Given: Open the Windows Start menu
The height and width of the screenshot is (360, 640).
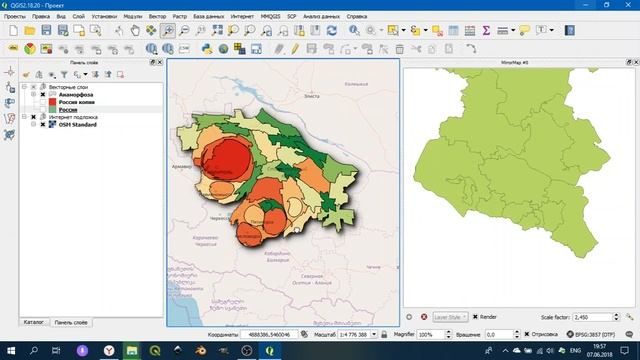Looking at the screenshot, I should (x=11, y=351).
